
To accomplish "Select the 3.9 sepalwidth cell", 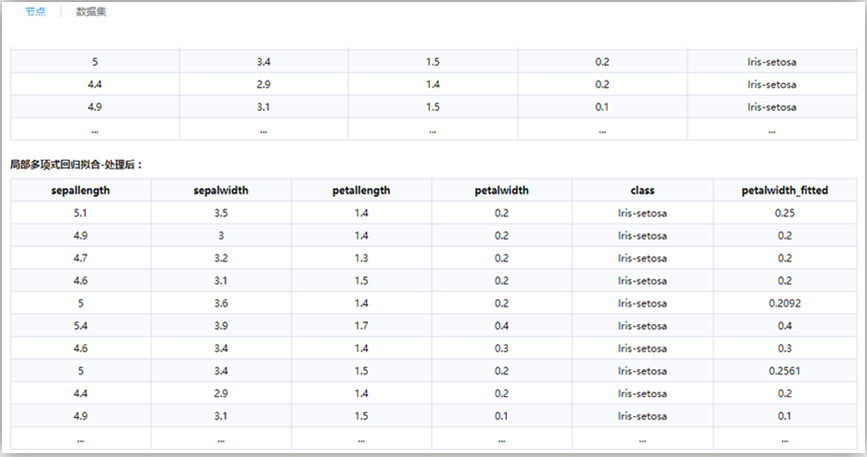I will pyautogui.click(x=221, y=326).
